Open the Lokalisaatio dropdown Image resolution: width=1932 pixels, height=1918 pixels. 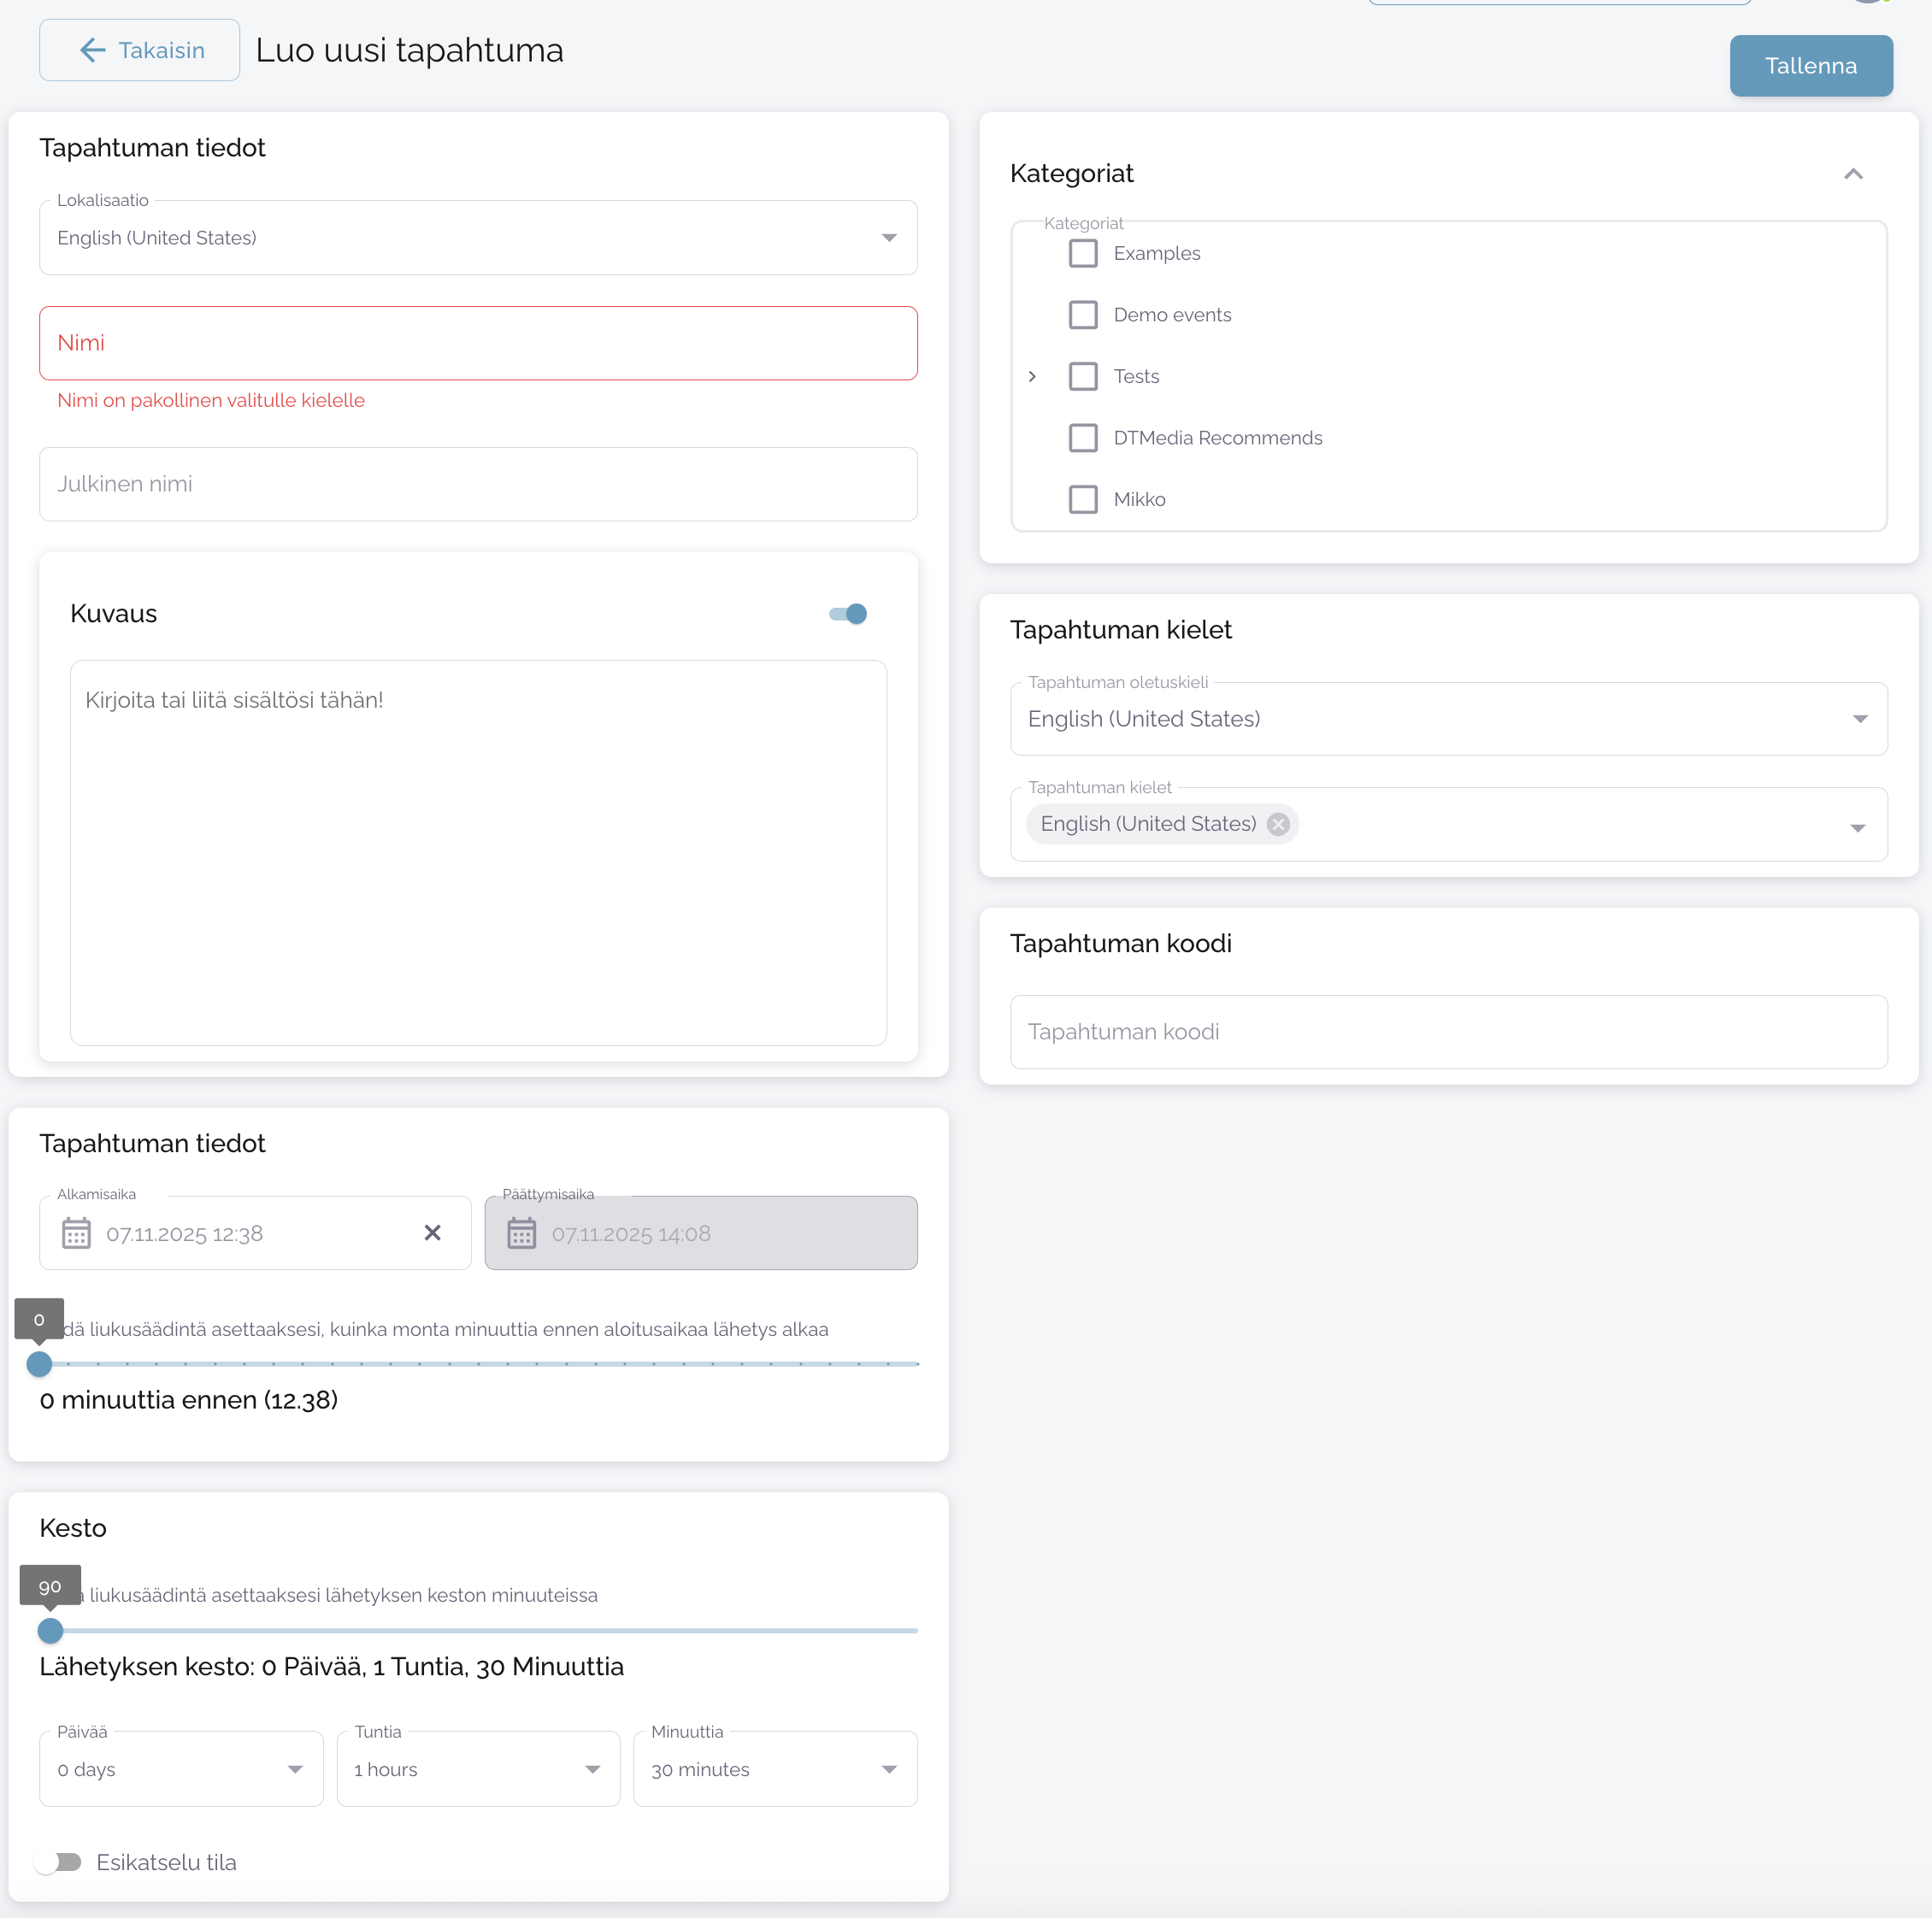point(478,238)
